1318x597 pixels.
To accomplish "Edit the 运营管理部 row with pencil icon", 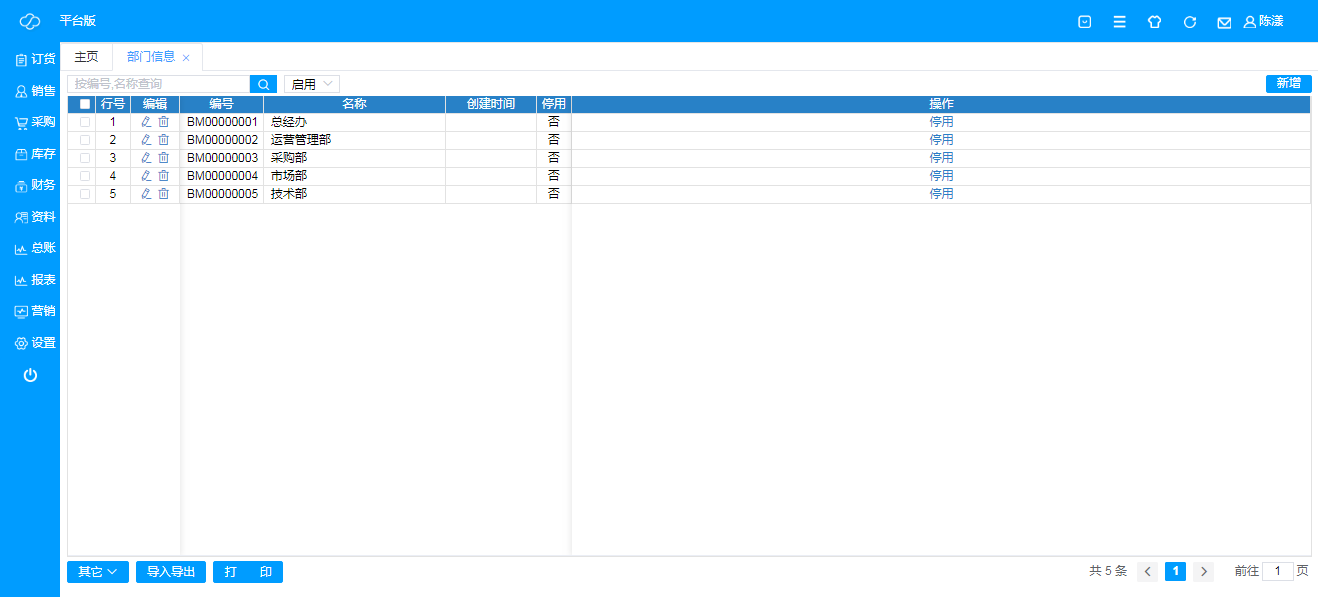I will click(146, 140).
